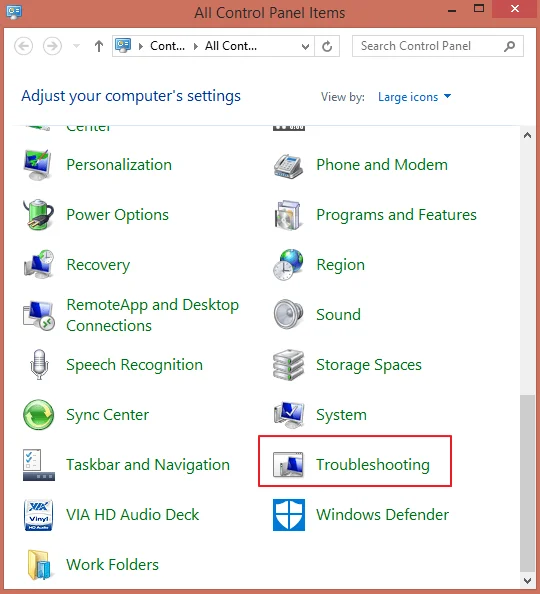
Task: Expand the chevron before All Cont... breadcrumb
Action: click(x=196, y=46)
